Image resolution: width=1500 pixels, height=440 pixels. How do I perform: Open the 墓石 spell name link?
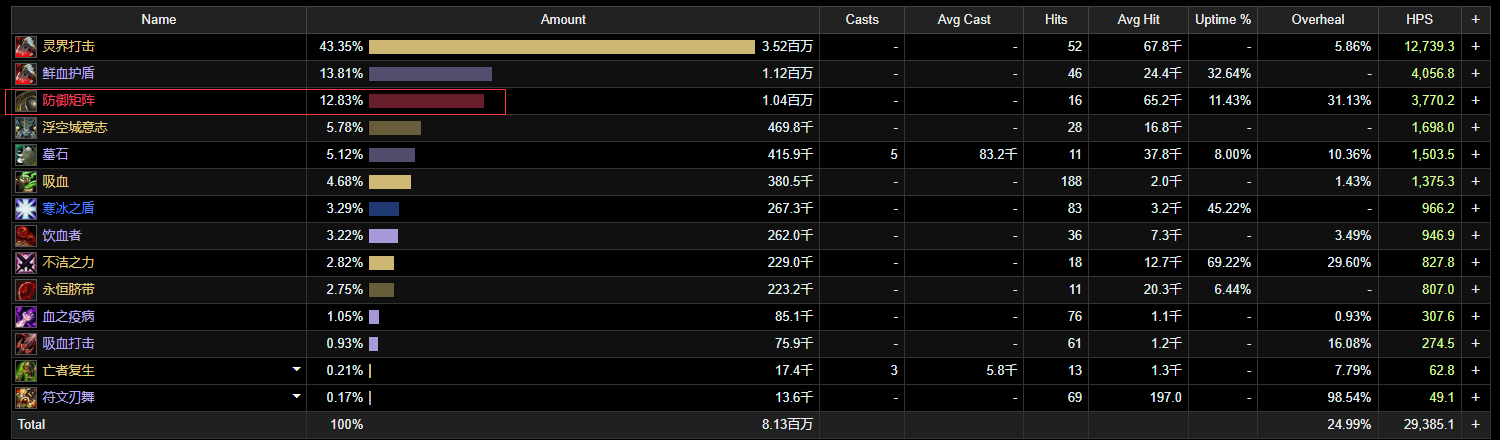tap(56, 155)
